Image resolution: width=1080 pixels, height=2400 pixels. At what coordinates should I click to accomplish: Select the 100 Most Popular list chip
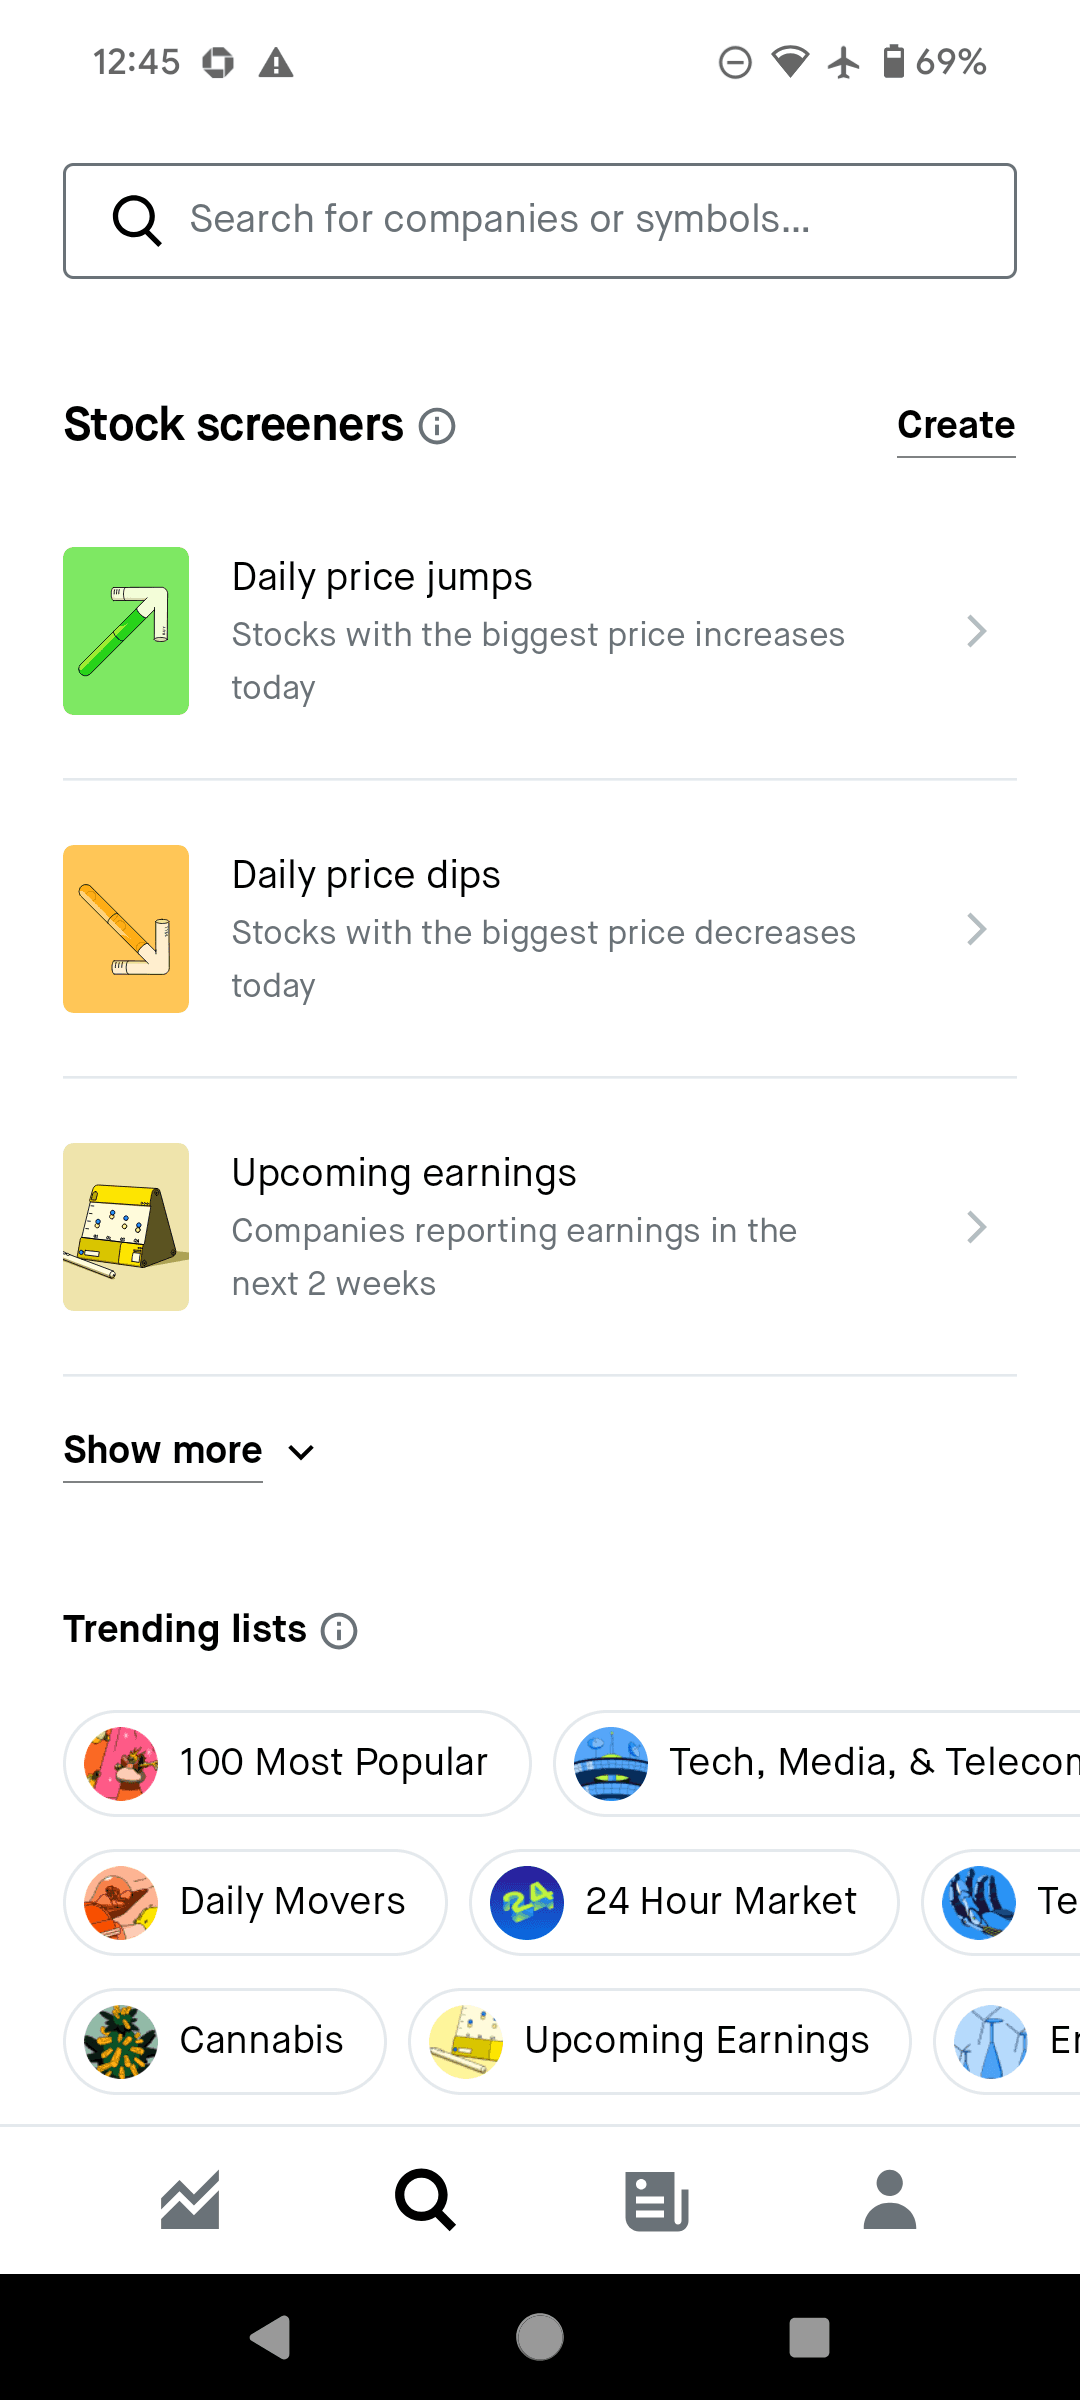297,1763
